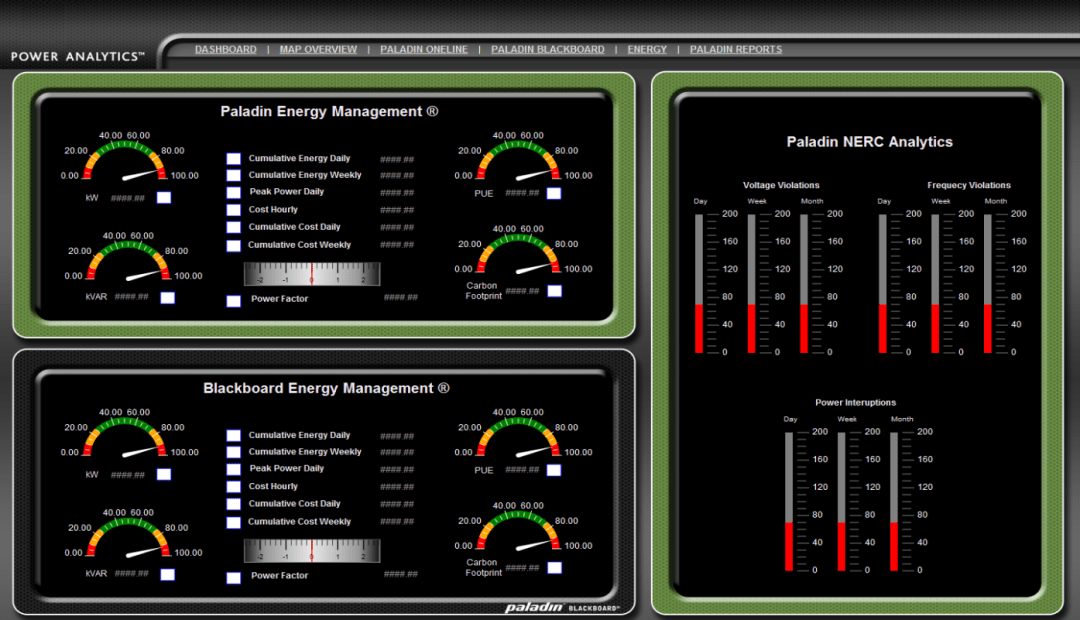
Task: Go to MAP OVERVIEW page
Action: click(318, 50)
